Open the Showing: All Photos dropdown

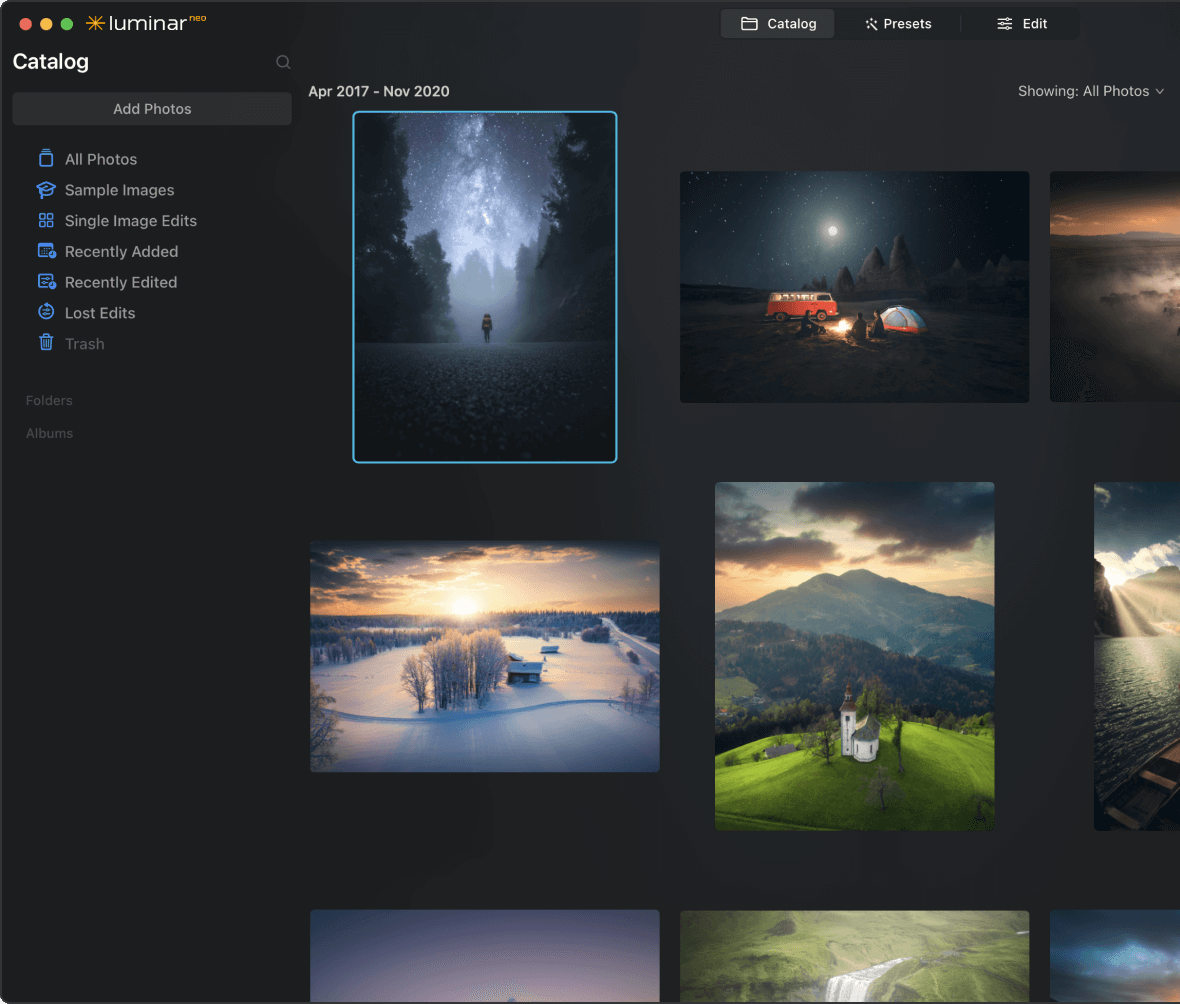point(1090,91)
